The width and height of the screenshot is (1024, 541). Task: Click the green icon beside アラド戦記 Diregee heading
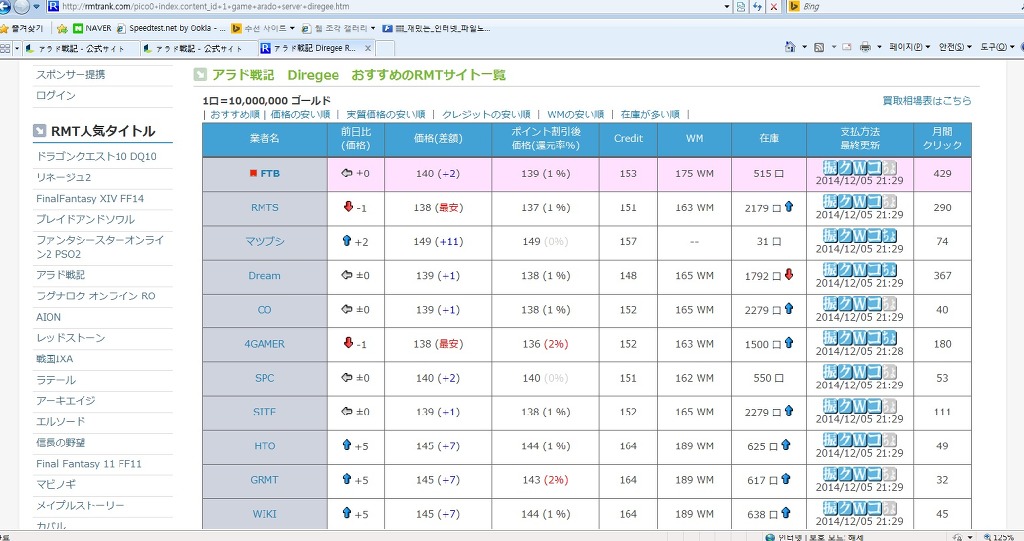200,74
